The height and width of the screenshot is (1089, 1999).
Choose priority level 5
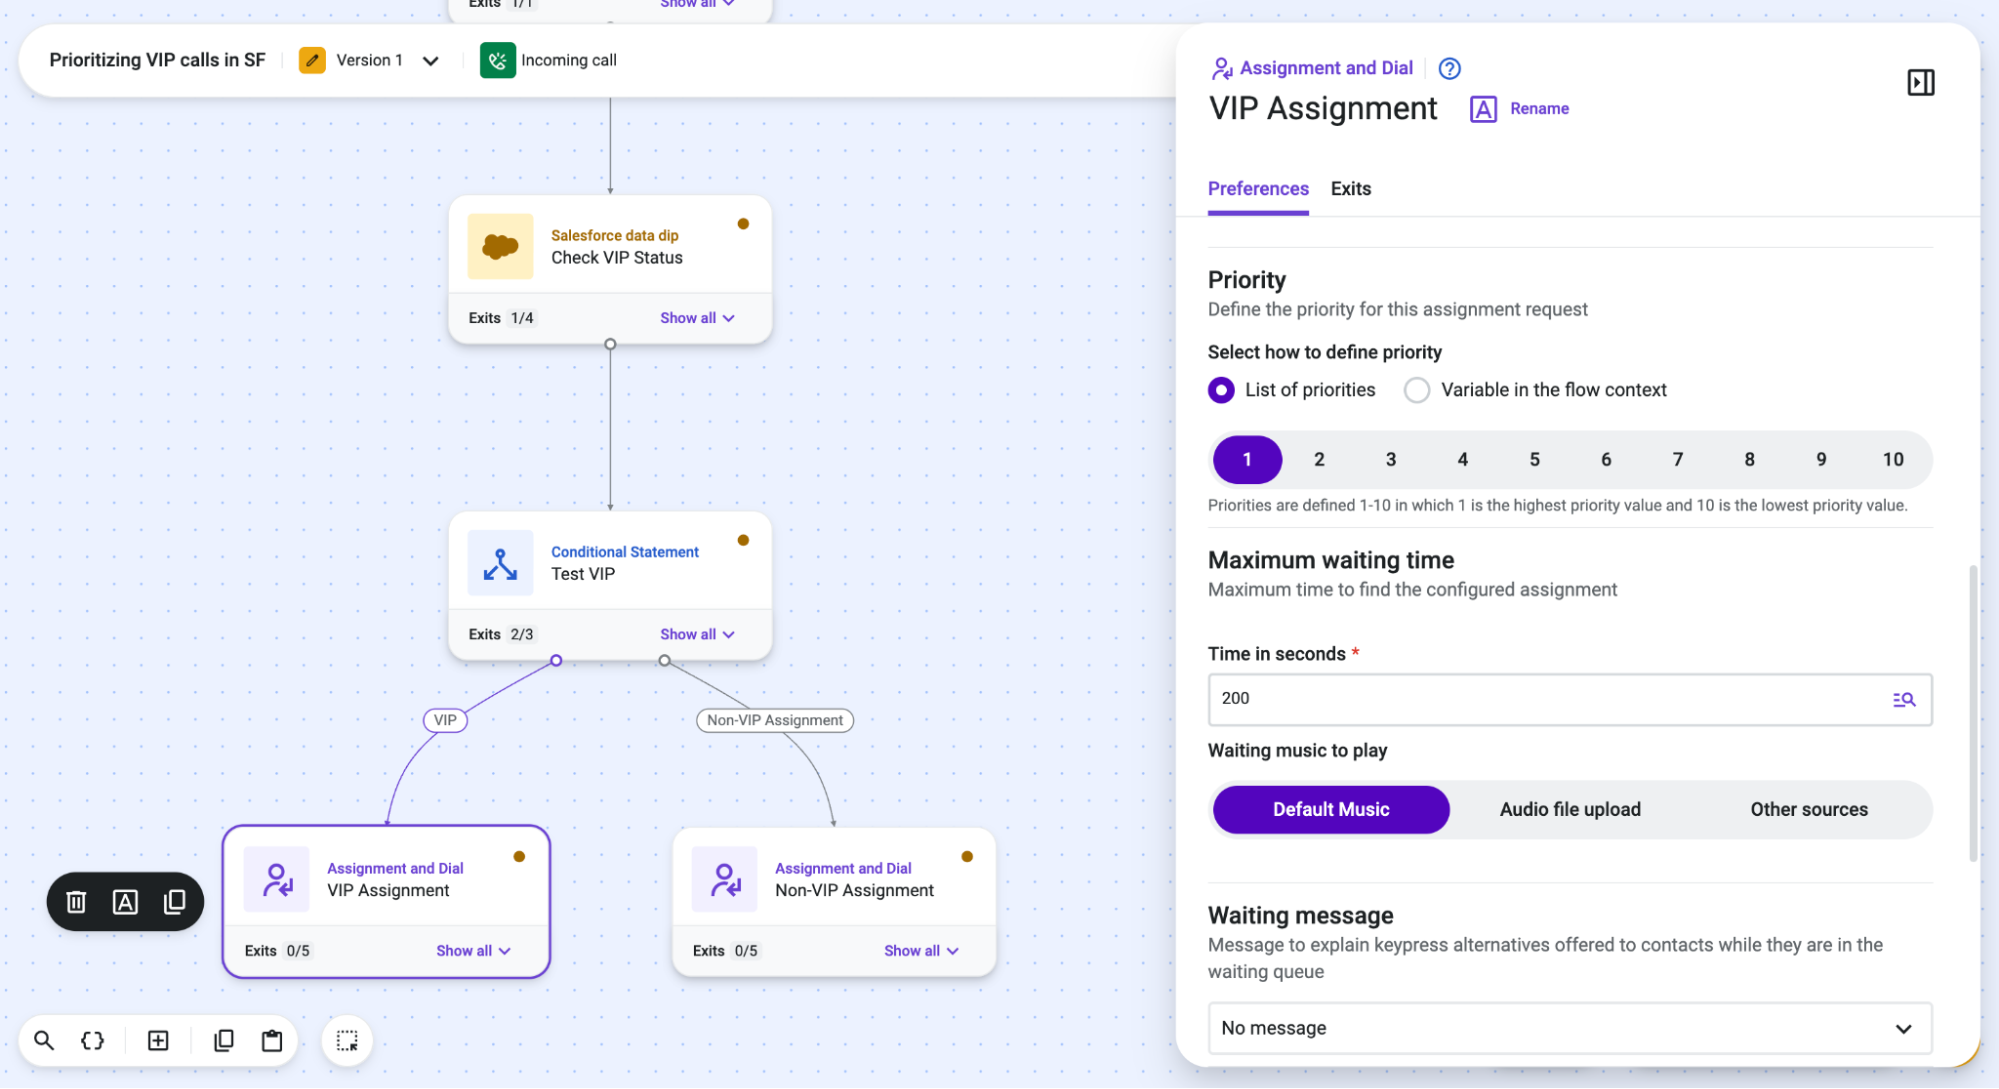tap(1534, 460)
